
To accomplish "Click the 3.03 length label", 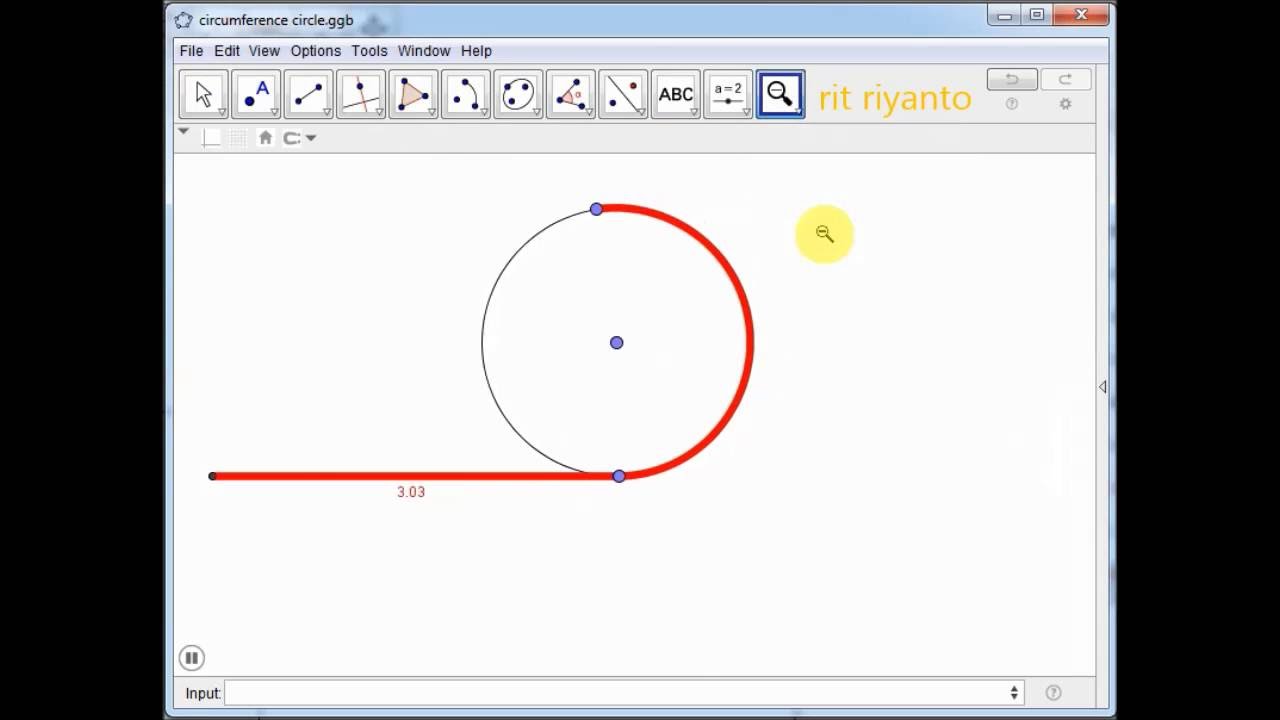I will point(411,492).
